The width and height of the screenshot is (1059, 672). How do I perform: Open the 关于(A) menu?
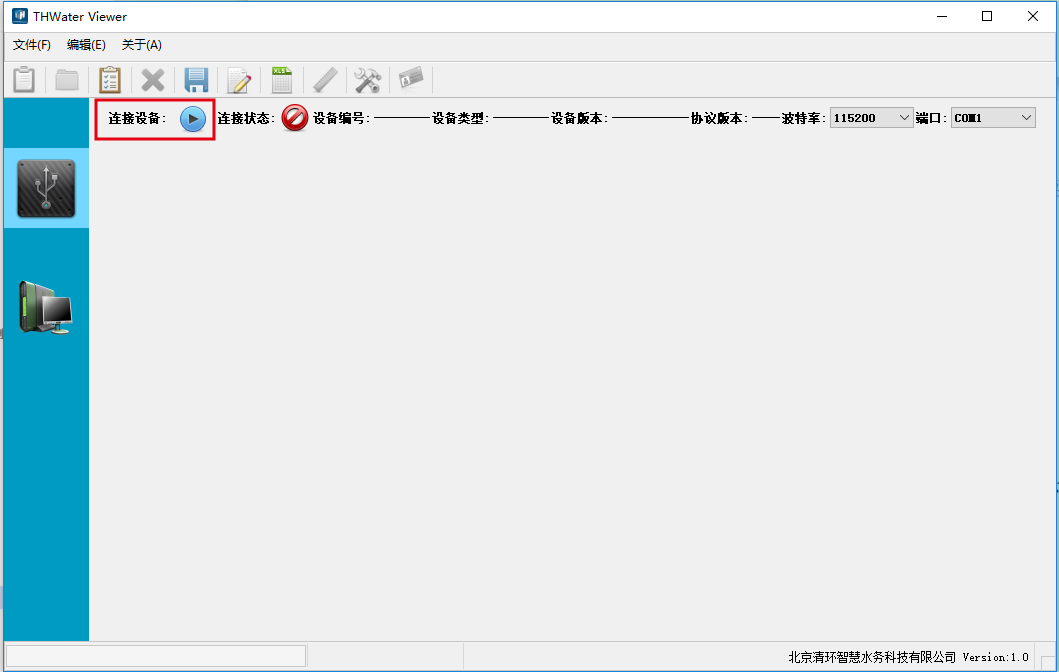(x=142, y=45)
